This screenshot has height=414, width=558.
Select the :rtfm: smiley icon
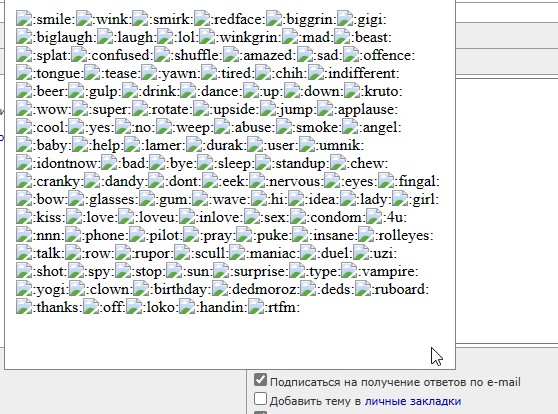tap(256, 307)
